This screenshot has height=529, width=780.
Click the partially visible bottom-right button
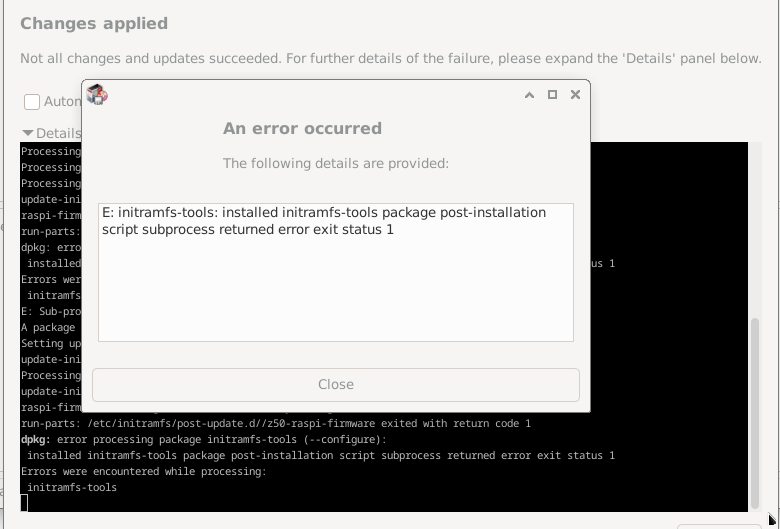[x=718, y=525]
